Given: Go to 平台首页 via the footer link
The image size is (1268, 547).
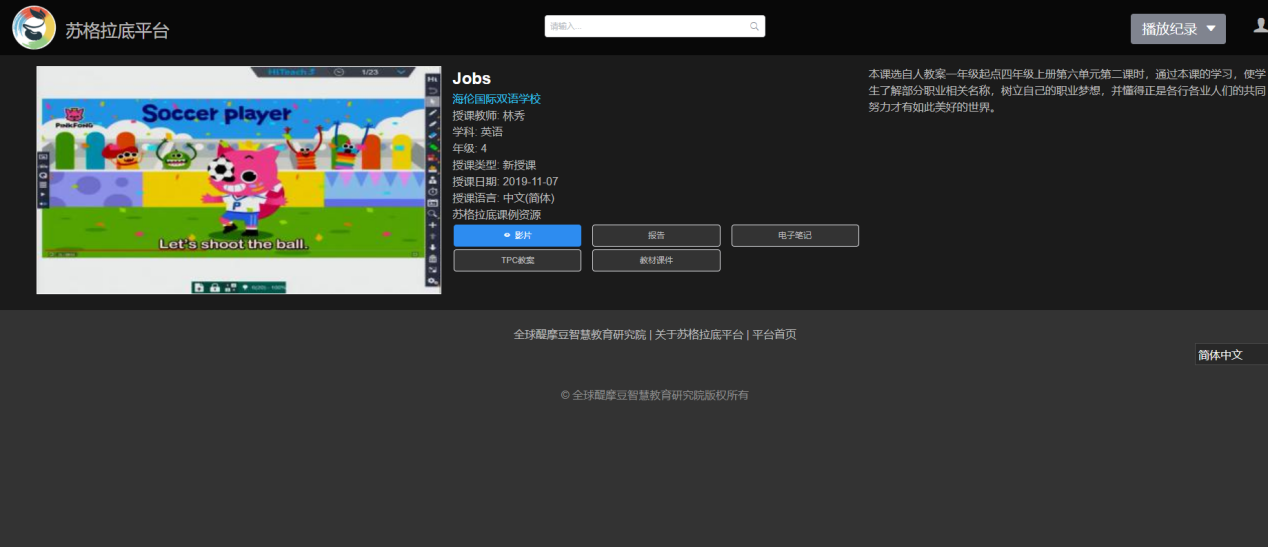Looking at the screenshot, I should point(774,335).
